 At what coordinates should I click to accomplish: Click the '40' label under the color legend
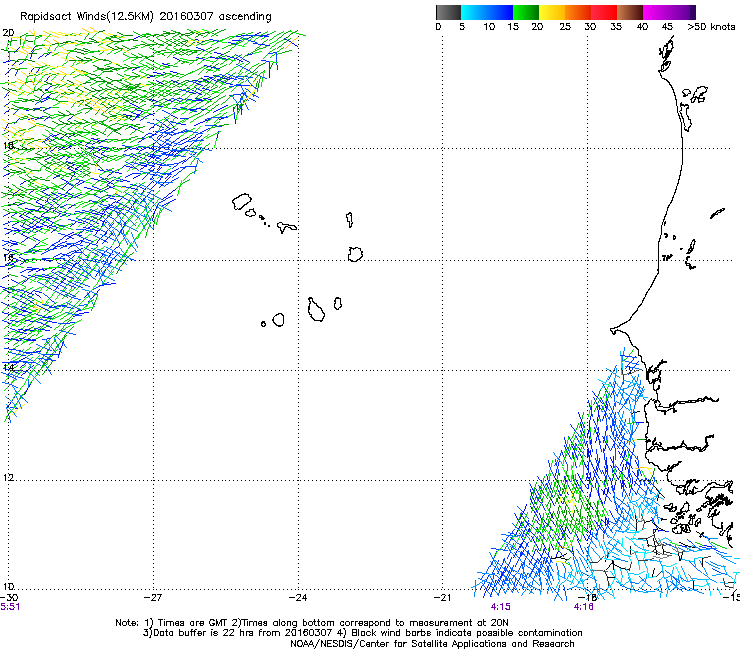click(642, 27)
